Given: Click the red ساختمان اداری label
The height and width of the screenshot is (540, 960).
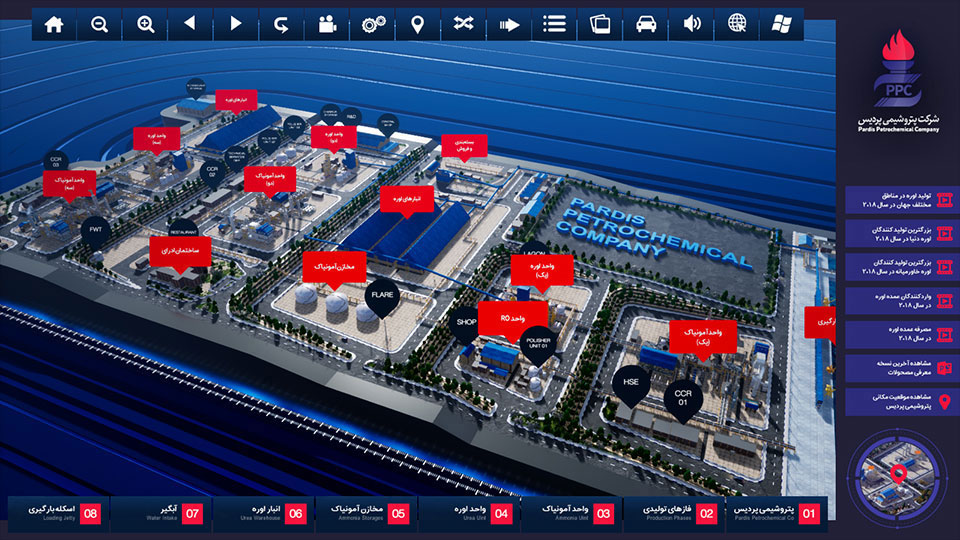Looking at the screenshot, I should pyautogui.click(x=180, y=251).
